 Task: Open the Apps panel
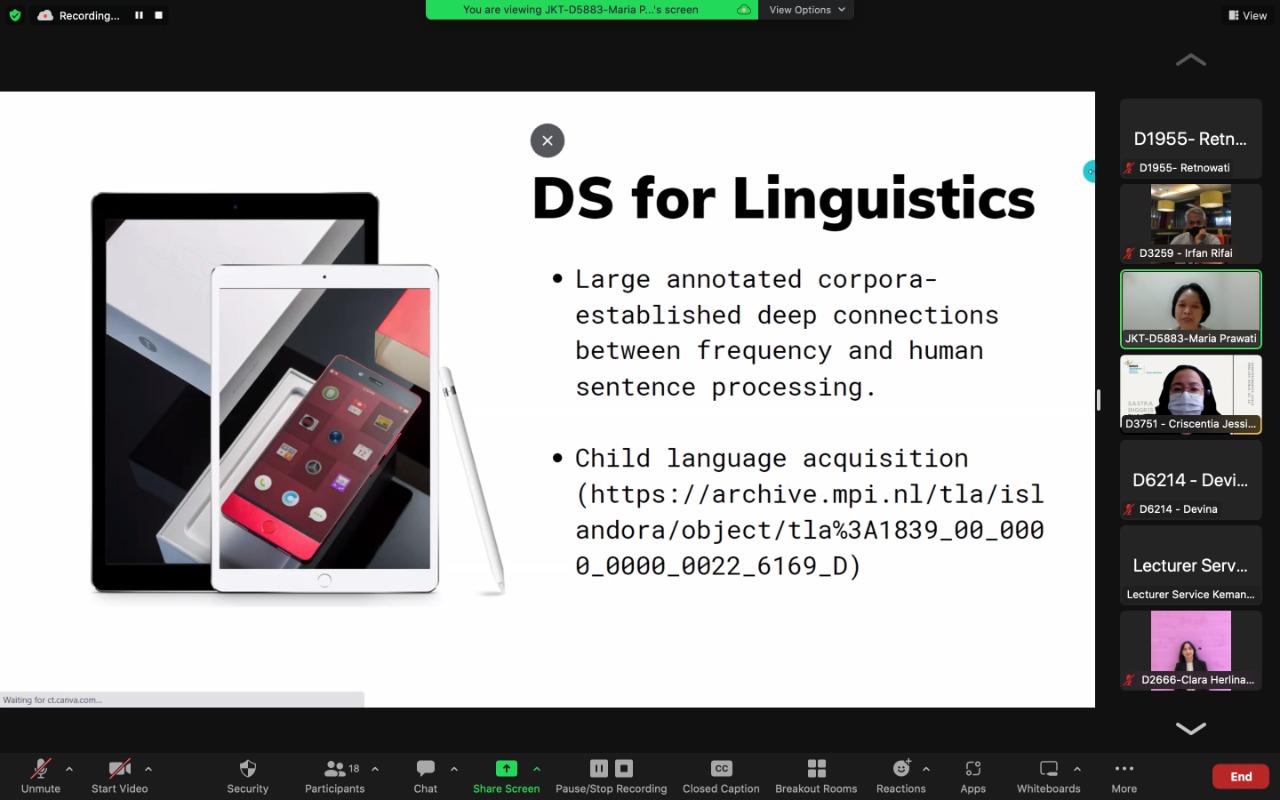[x=973, y=769]
